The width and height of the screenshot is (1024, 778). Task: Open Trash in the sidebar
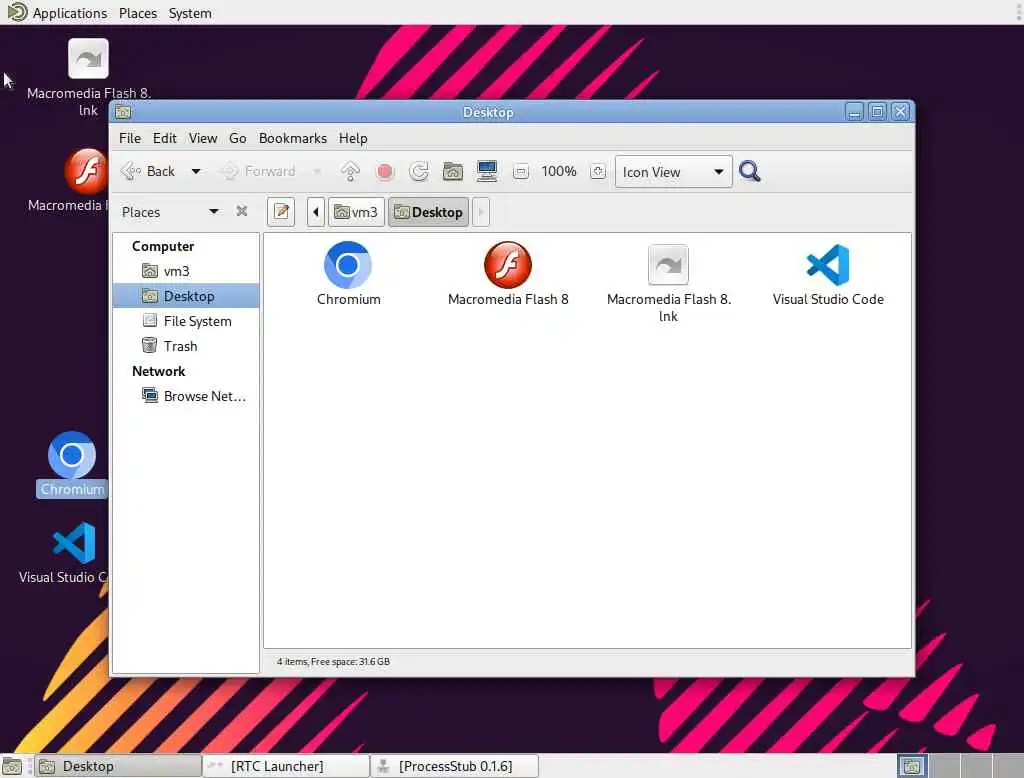pos(185,346)
